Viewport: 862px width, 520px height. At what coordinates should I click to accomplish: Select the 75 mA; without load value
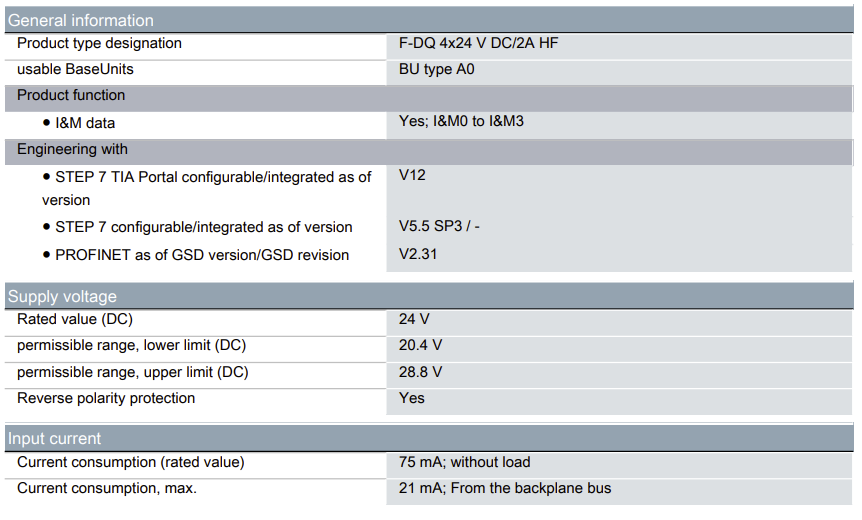coord(464,463)
